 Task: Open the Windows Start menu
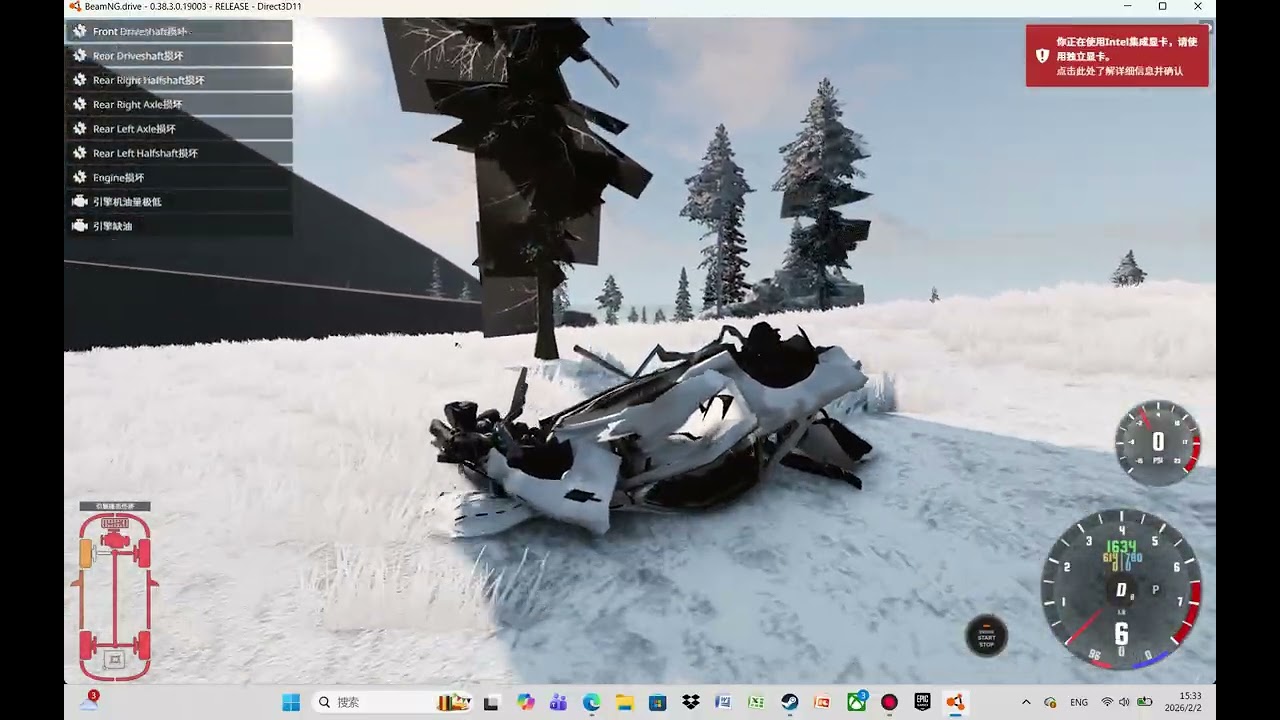(x=291, y=702)
